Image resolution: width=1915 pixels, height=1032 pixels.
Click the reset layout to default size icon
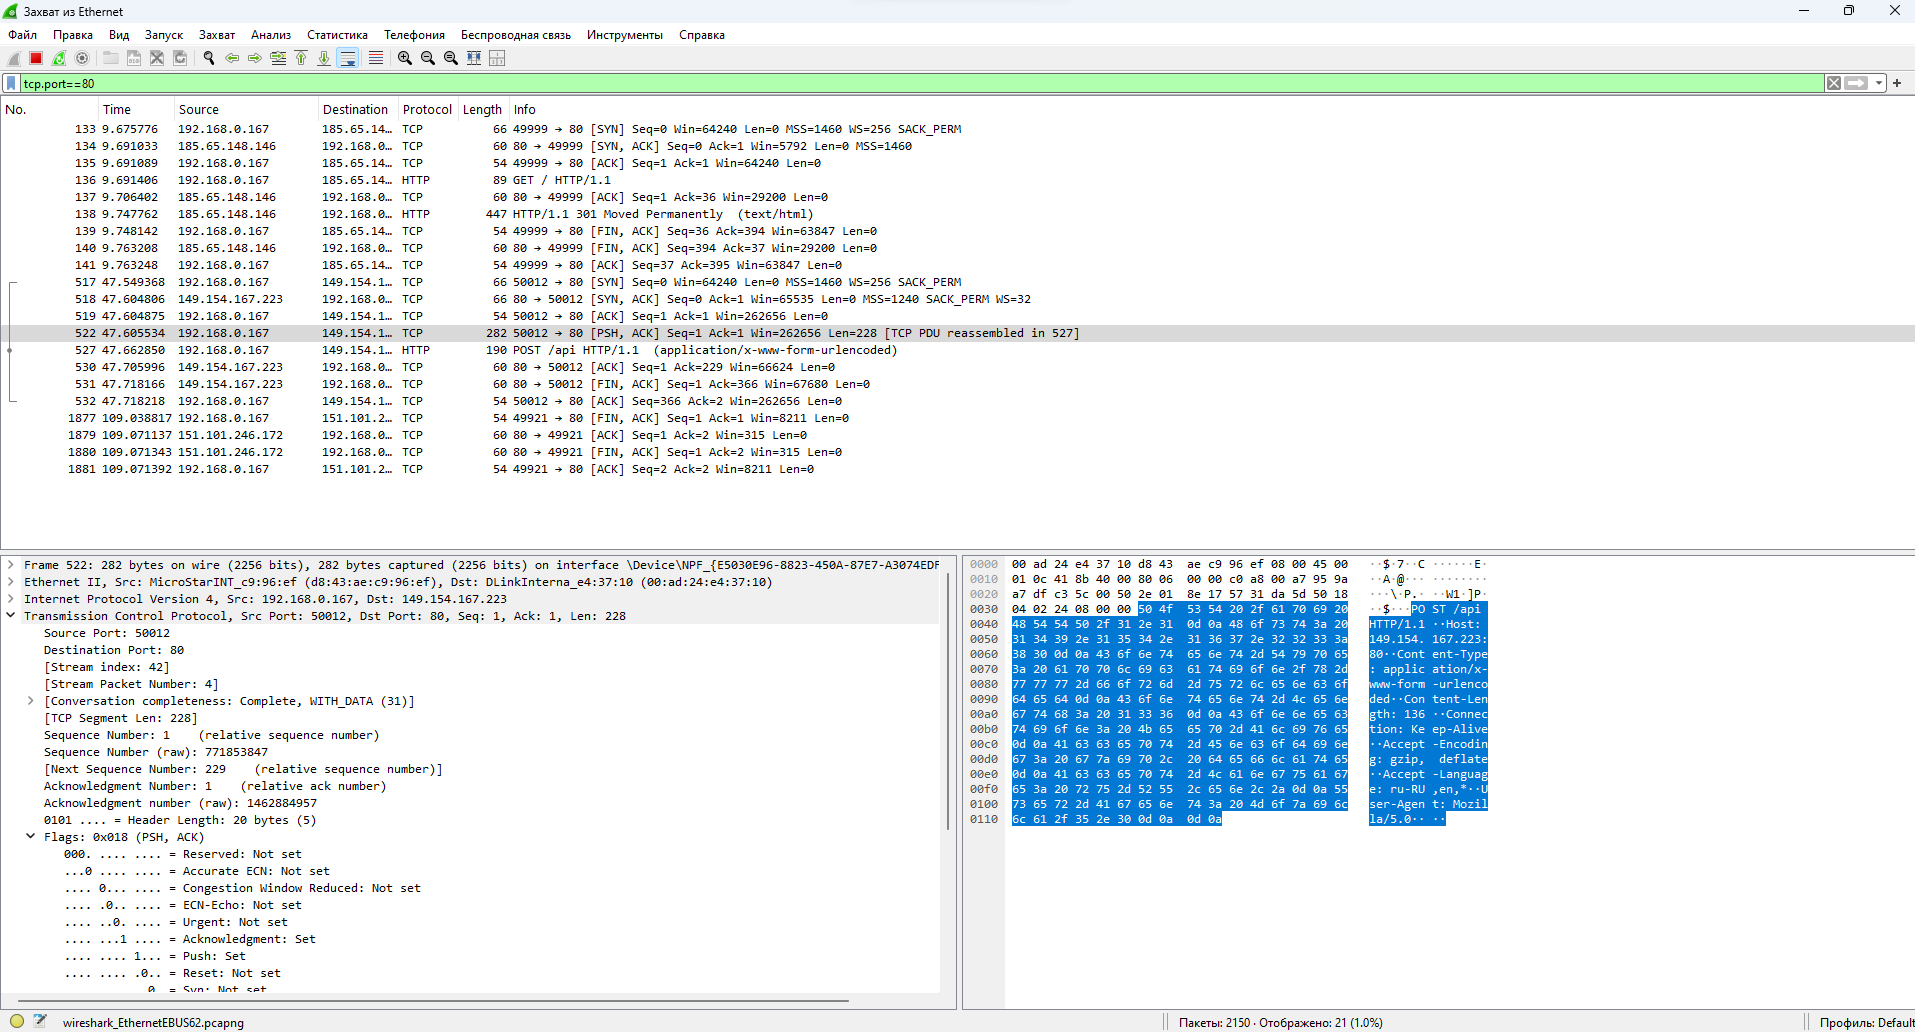[x=497, y=58]
